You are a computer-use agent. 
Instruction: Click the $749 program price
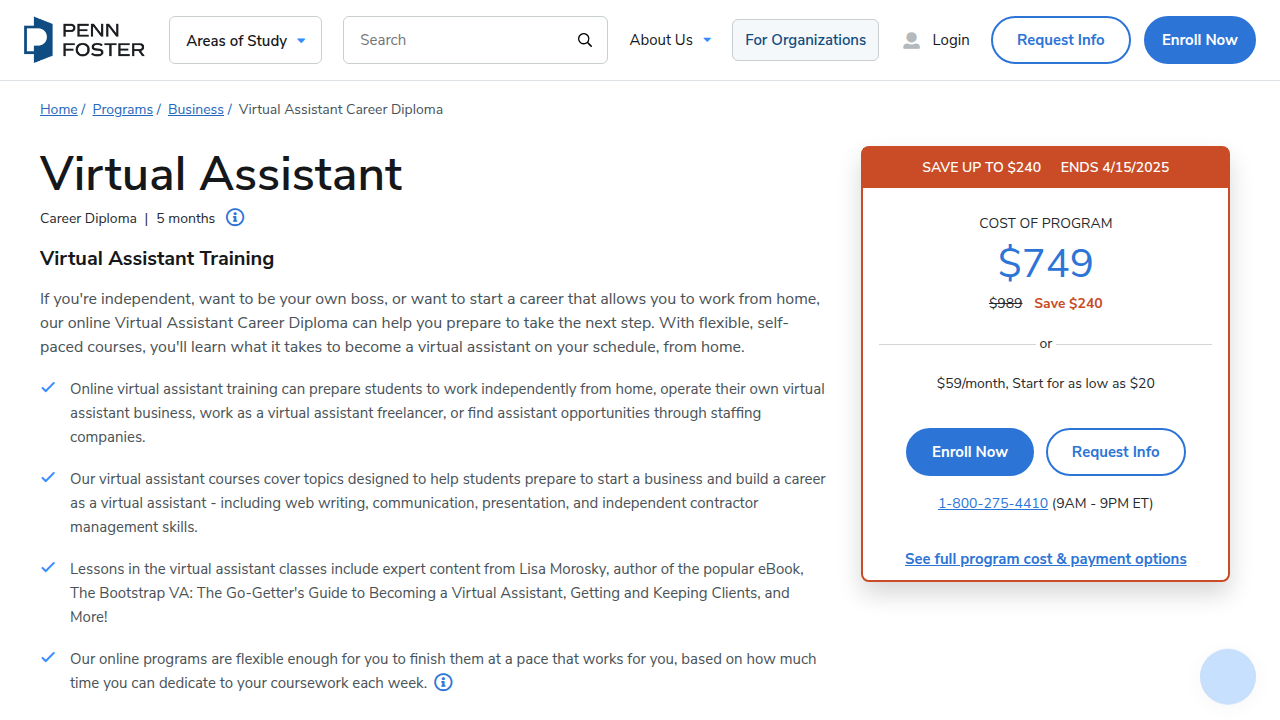click(x=1046, y=263)
